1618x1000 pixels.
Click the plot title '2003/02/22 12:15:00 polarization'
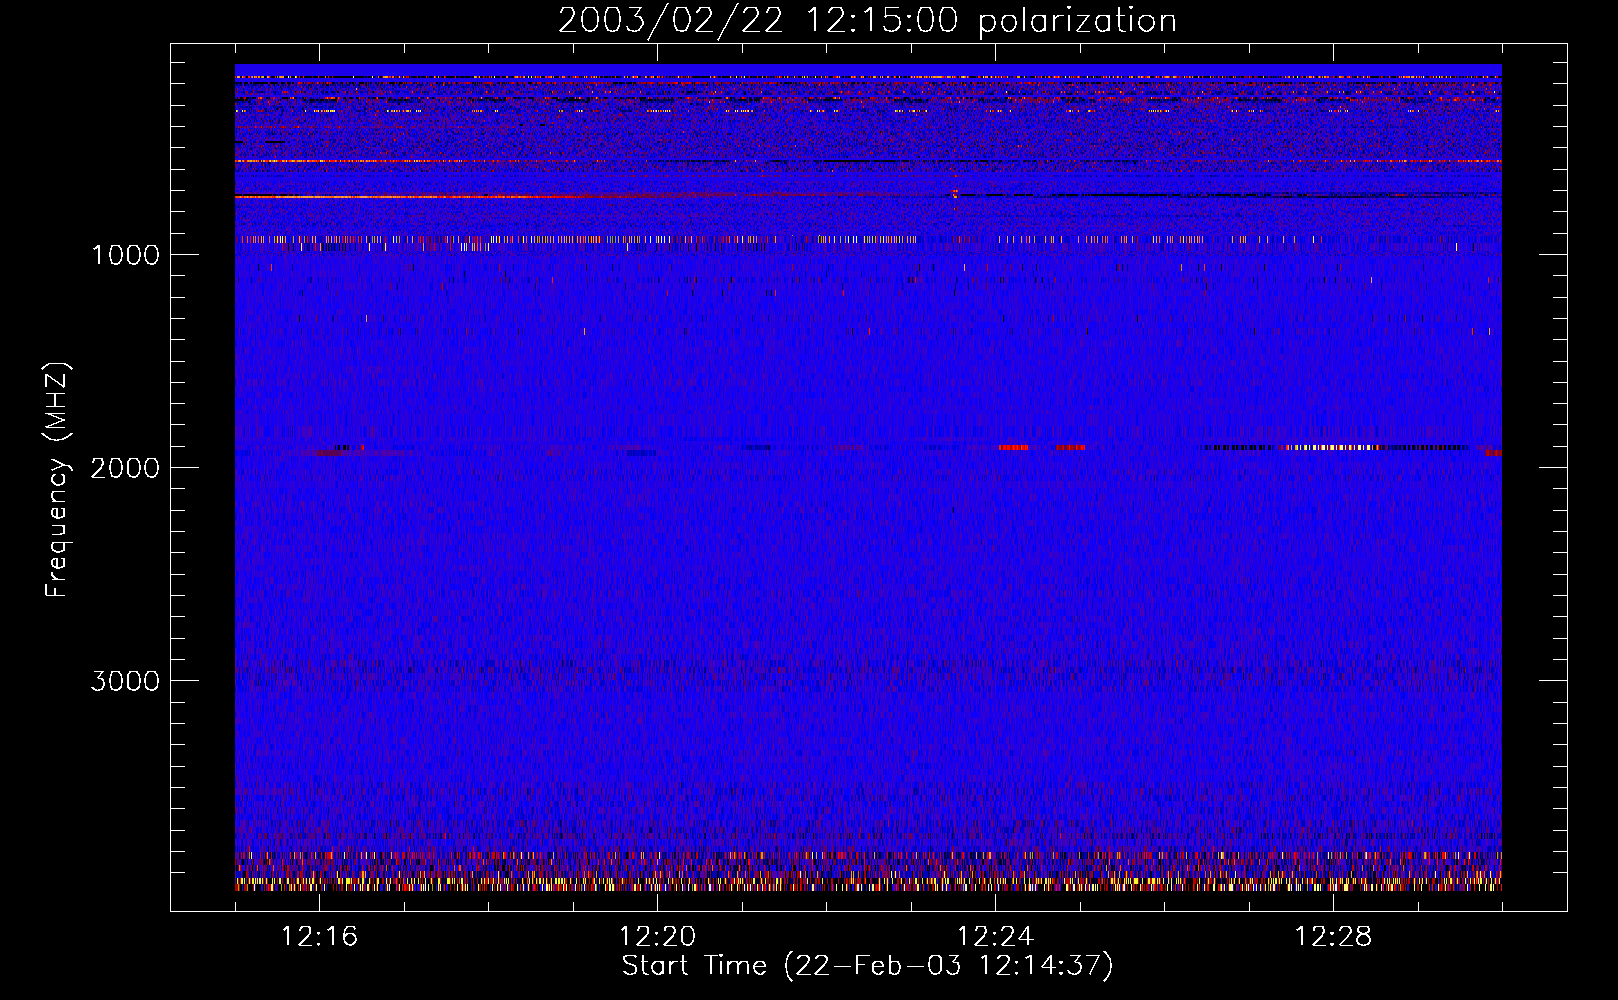tap(867, 21)
